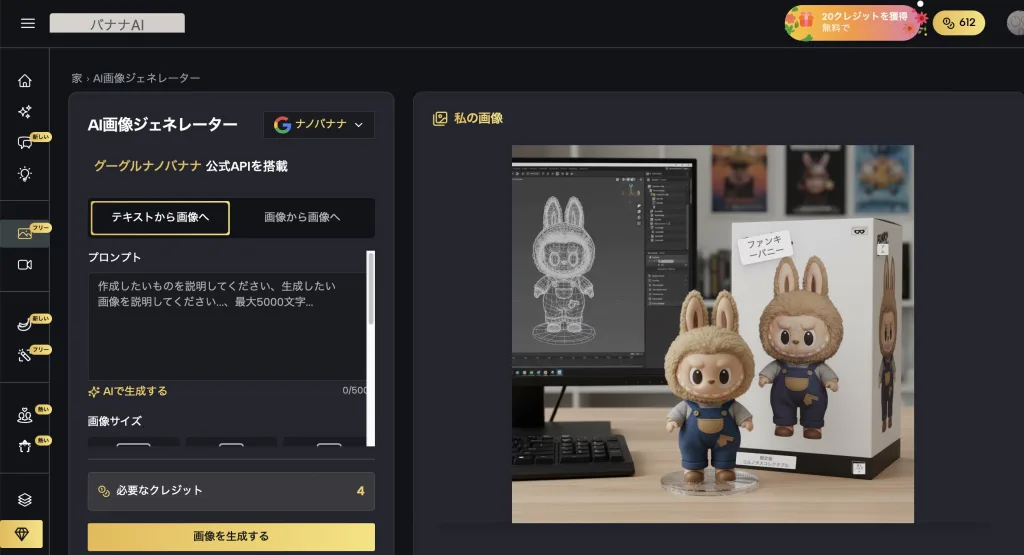Switch to 画像から画像へ tab
The height and width of the screenshot is (555, 1024).
point(302,217)
